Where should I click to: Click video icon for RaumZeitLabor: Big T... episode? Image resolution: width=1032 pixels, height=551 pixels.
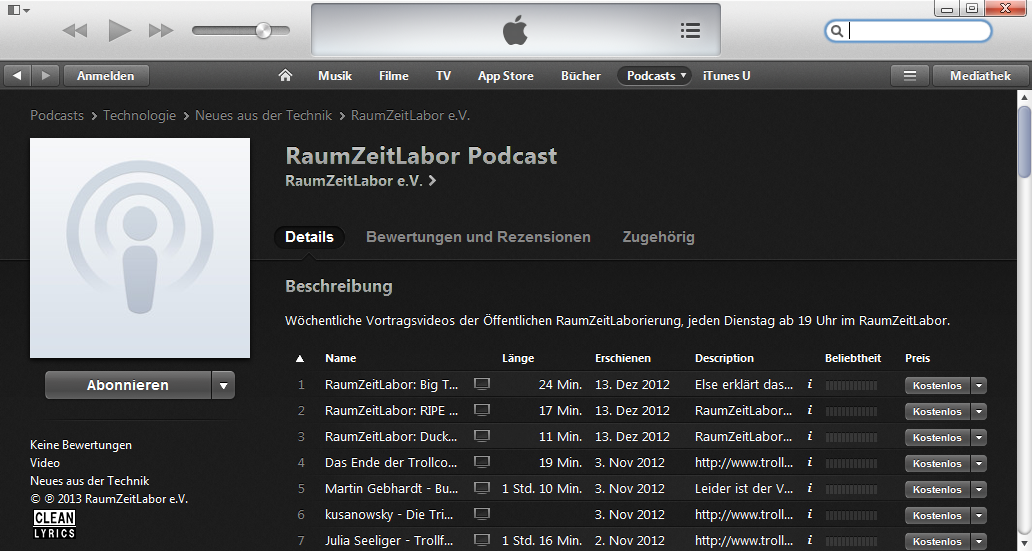pos(482,384)
